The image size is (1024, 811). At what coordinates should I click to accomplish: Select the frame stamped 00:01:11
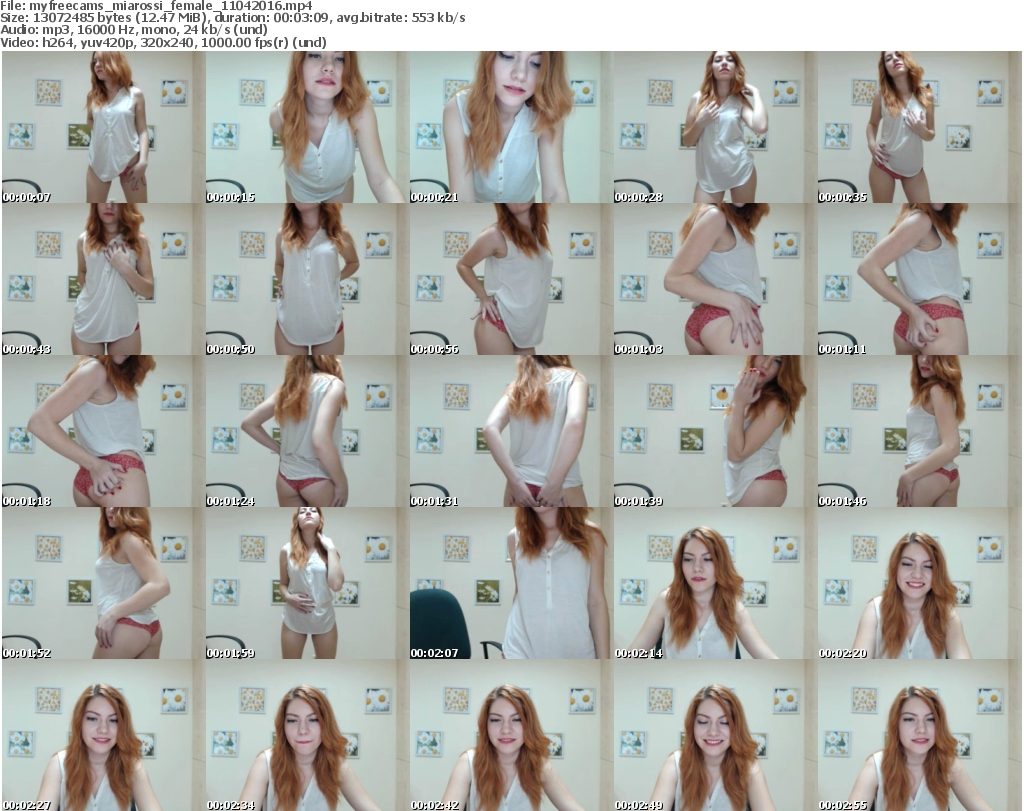pyautogui.click(x=919, y=279)
